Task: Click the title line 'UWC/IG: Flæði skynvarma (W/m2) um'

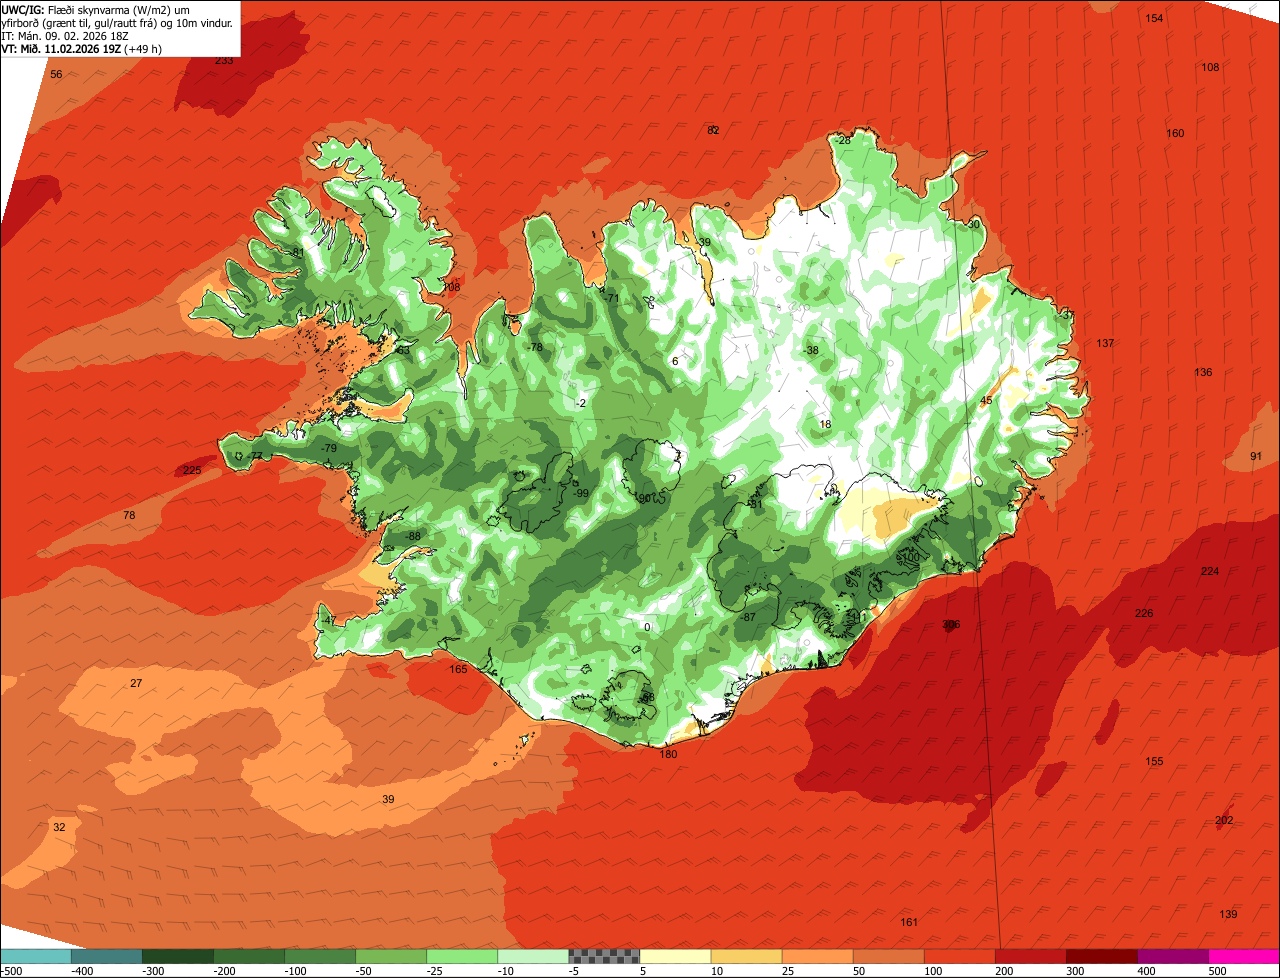Action: pos(95,10)
